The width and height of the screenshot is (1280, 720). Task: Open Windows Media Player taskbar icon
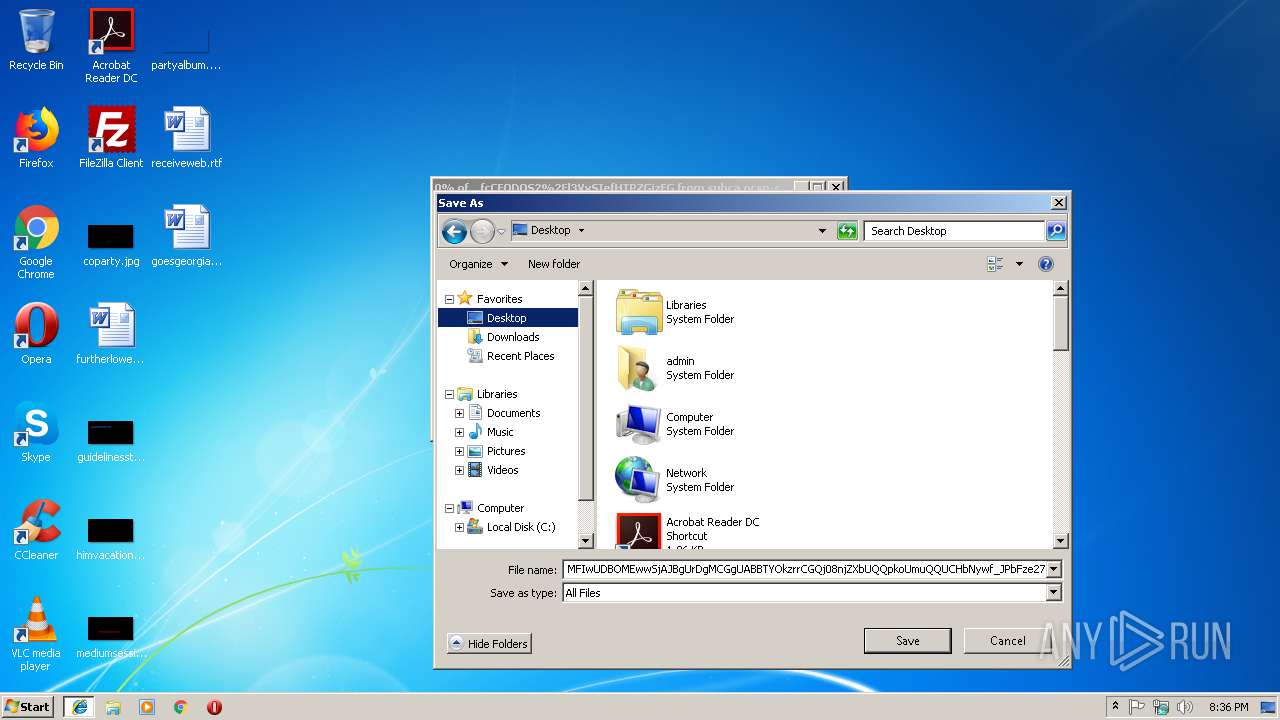(147, 707)
